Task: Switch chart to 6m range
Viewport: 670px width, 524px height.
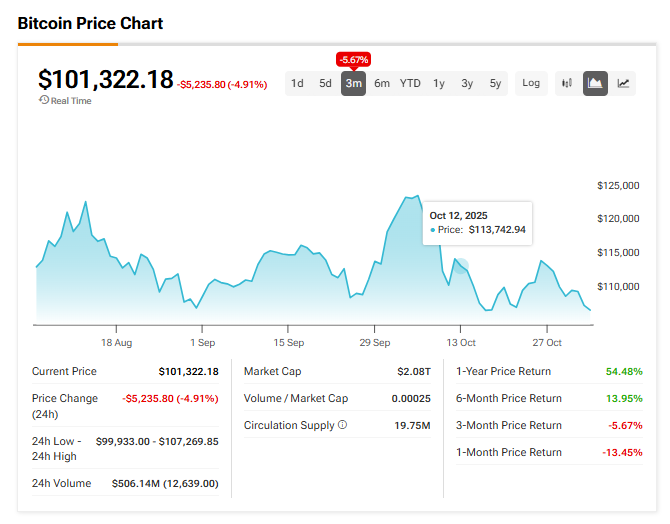Action: coord(382,83)
